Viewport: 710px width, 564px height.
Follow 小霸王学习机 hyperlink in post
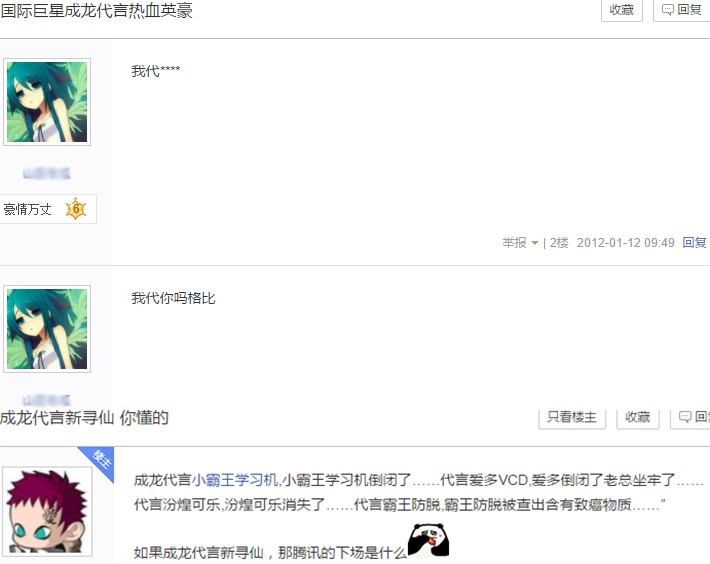point(235,480)
